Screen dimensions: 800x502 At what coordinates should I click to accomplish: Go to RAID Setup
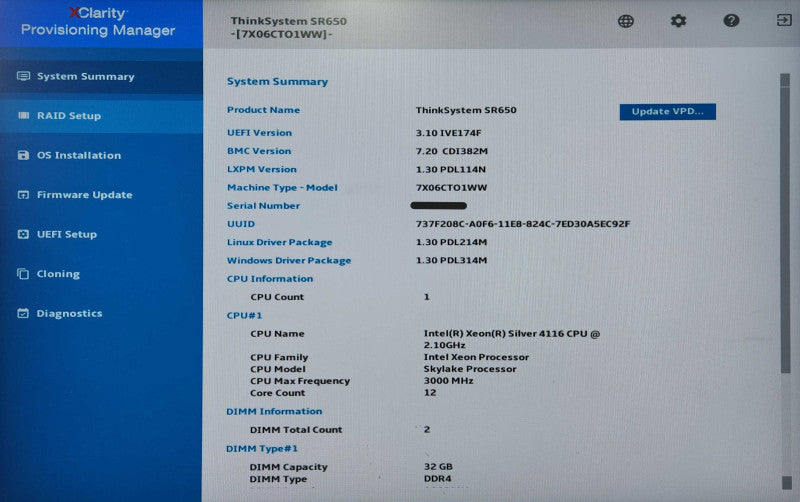tap(101, 116)
